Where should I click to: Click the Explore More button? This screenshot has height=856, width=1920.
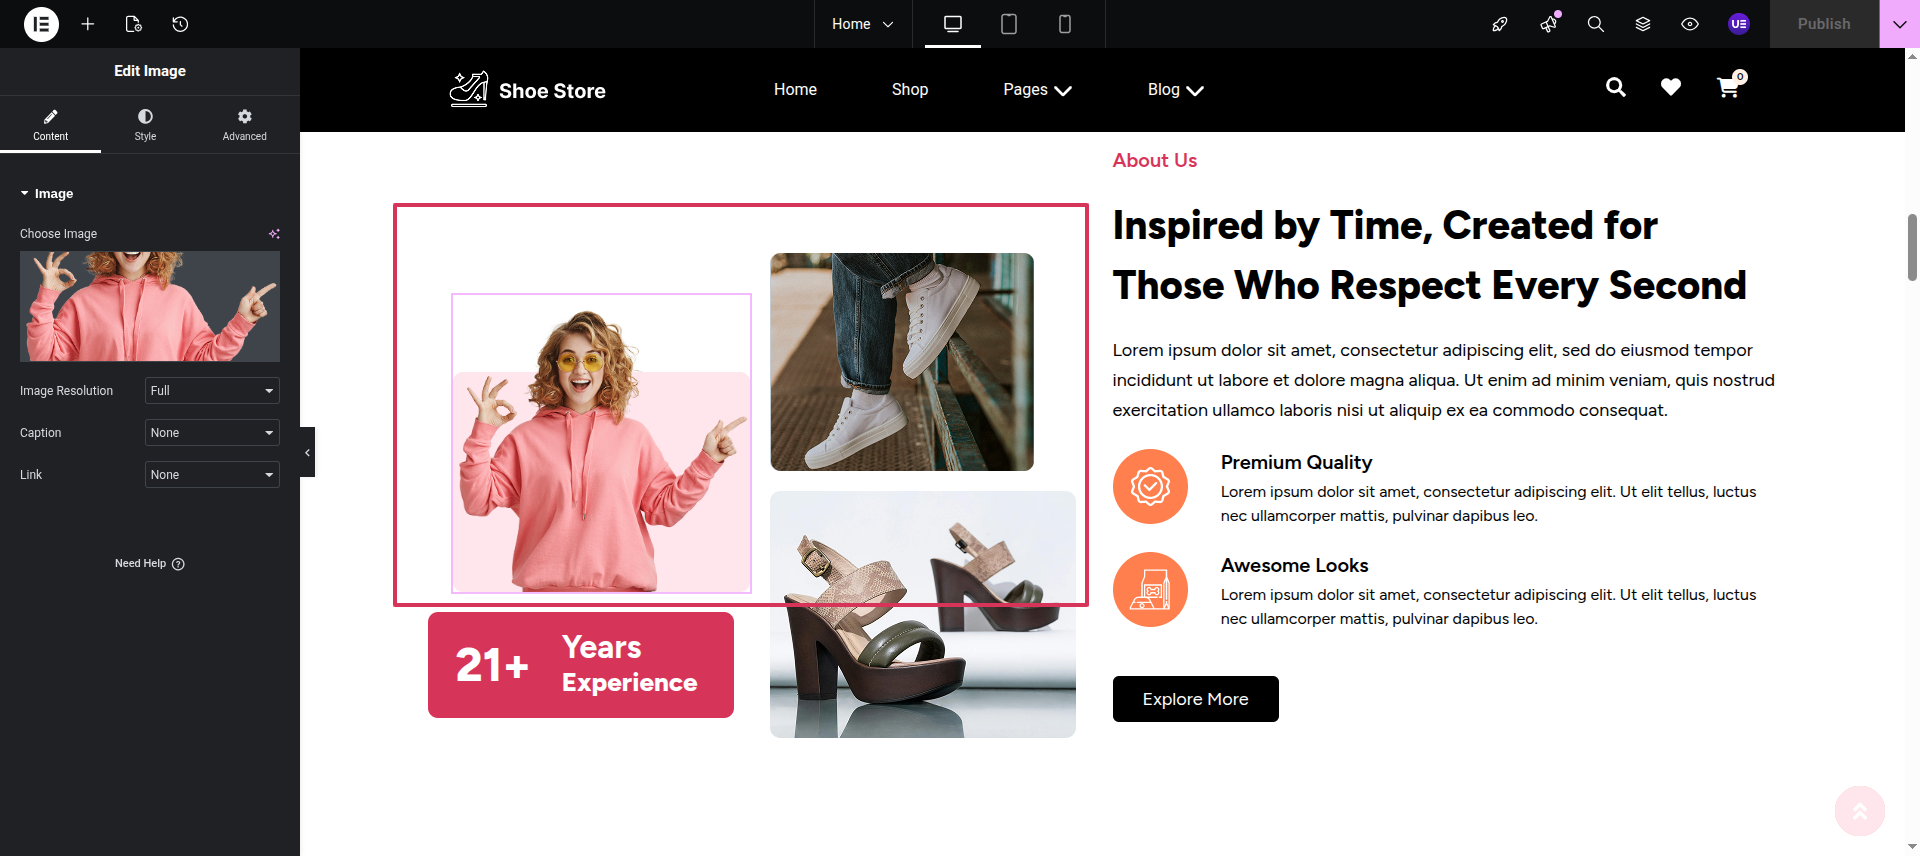tap(1195, 699)
